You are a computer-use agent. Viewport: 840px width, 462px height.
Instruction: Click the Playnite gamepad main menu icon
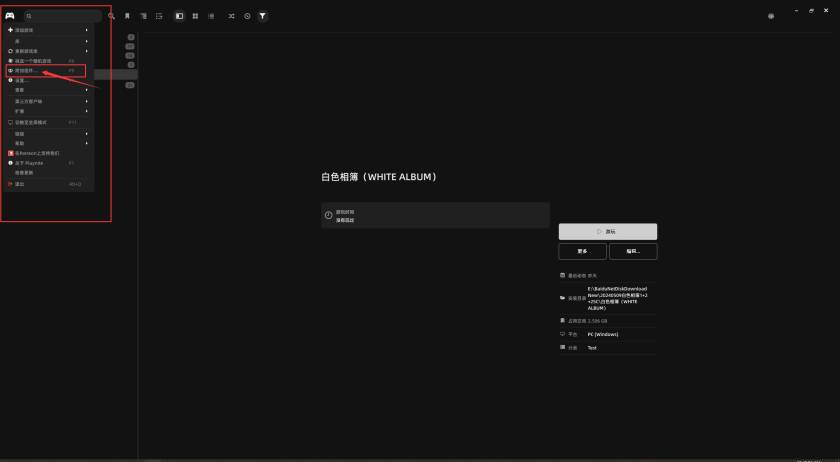pos(10,16)
